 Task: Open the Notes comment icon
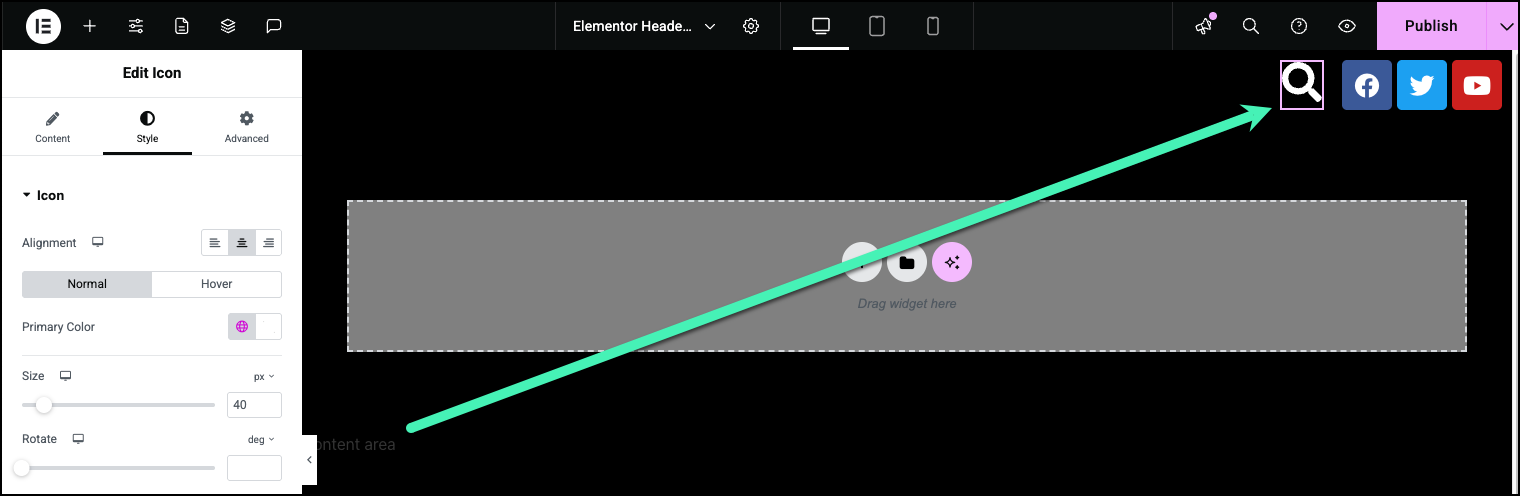274,26
